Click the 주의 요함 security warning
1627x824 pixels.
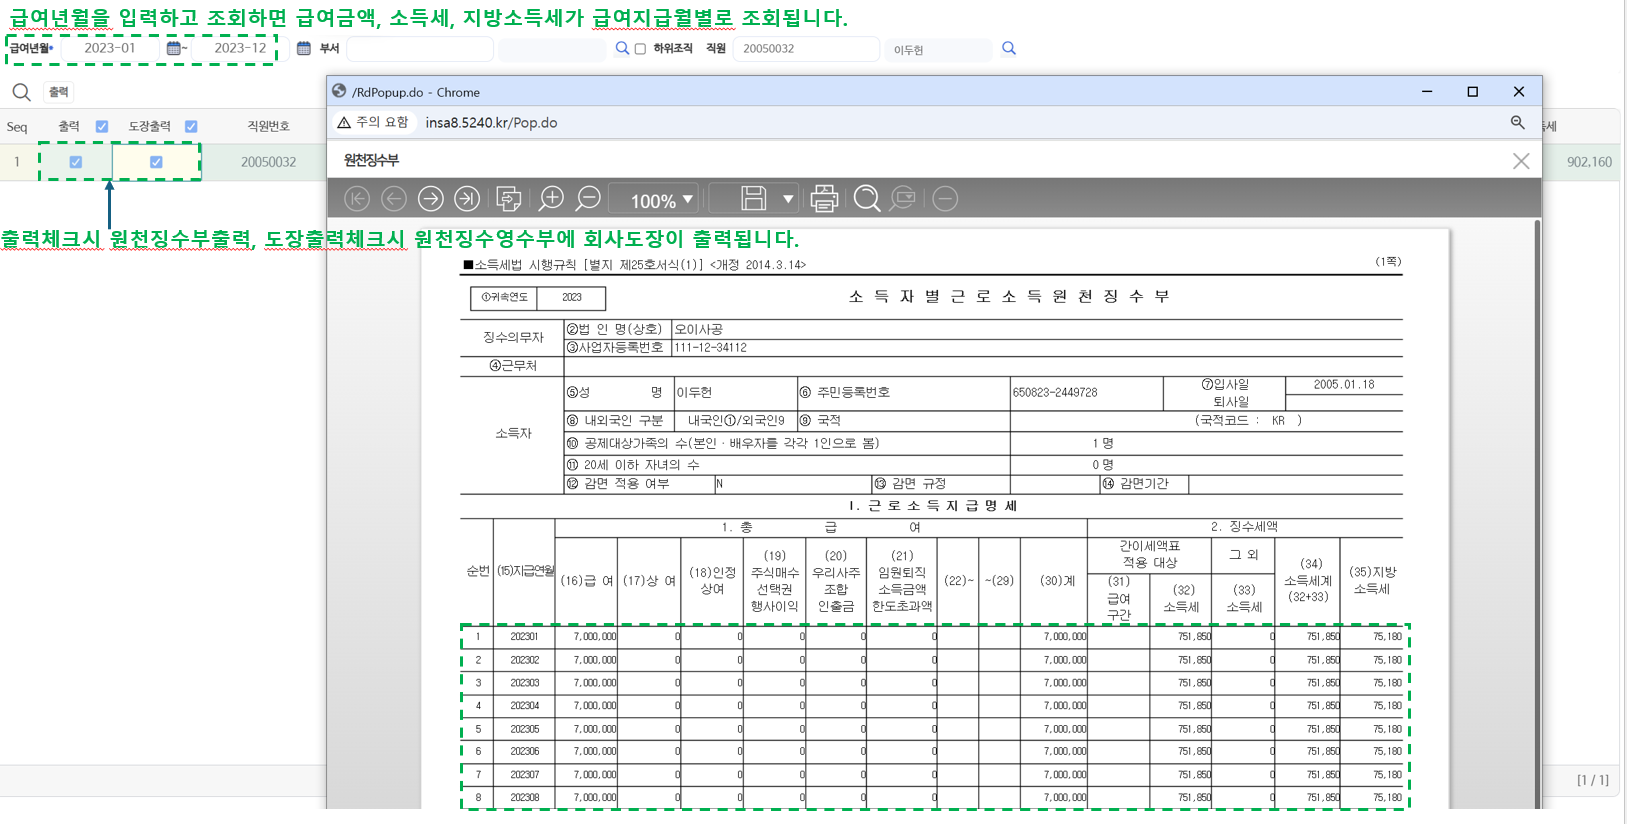pos(373,122)
